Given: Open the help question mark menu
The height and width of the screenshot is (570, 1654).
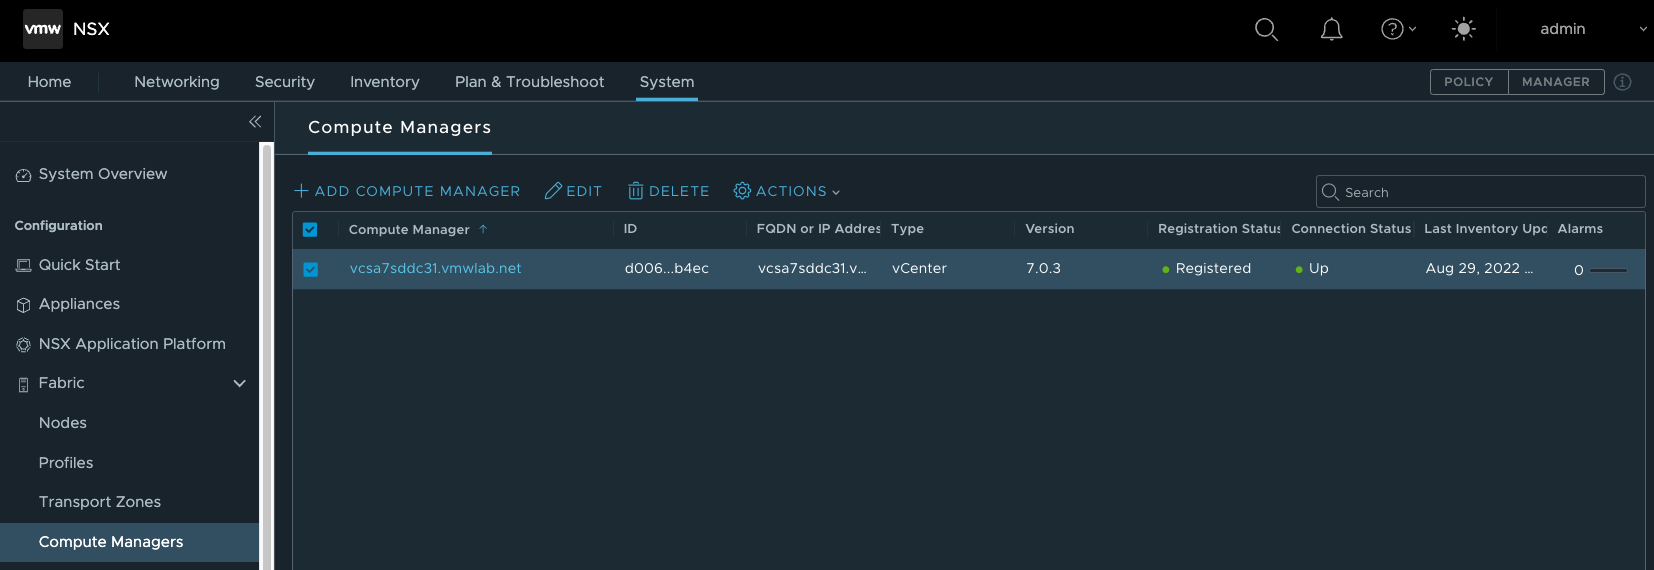Looking at the screenshot, I should [x=1398, y=29].
